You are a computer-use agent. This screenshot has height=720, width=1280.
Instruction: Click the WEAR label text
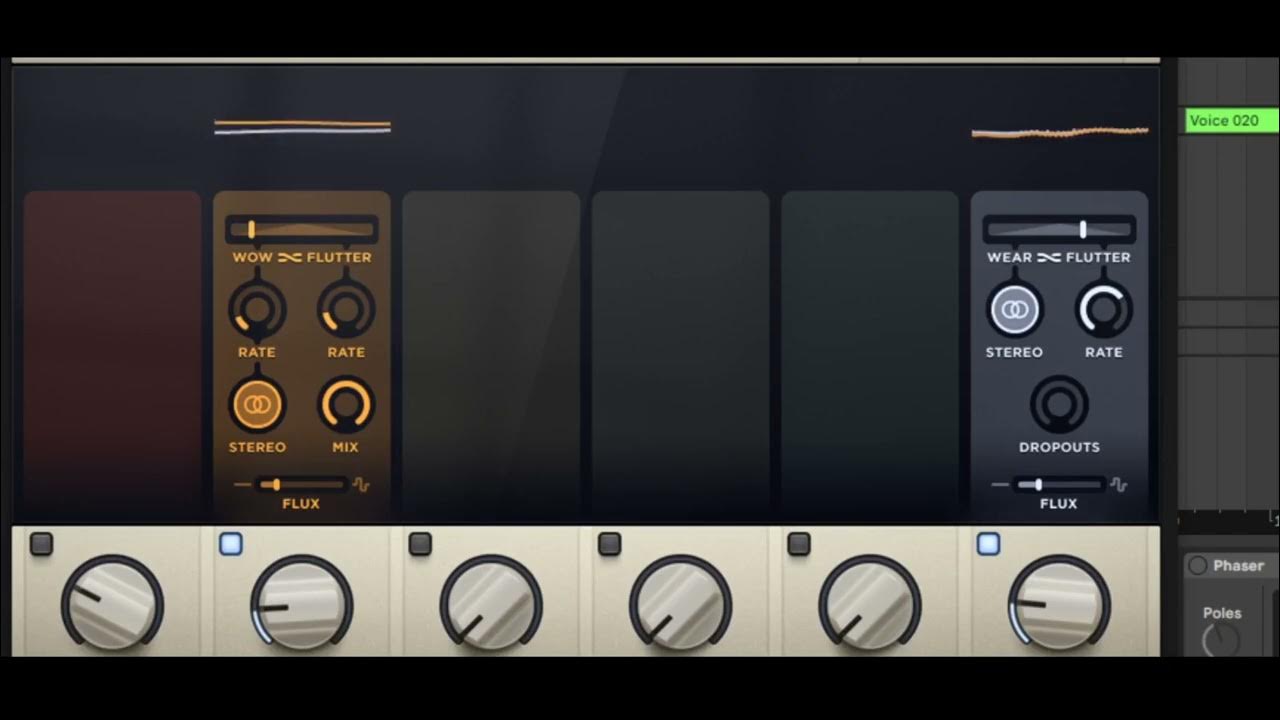[x=1010, y=257]
